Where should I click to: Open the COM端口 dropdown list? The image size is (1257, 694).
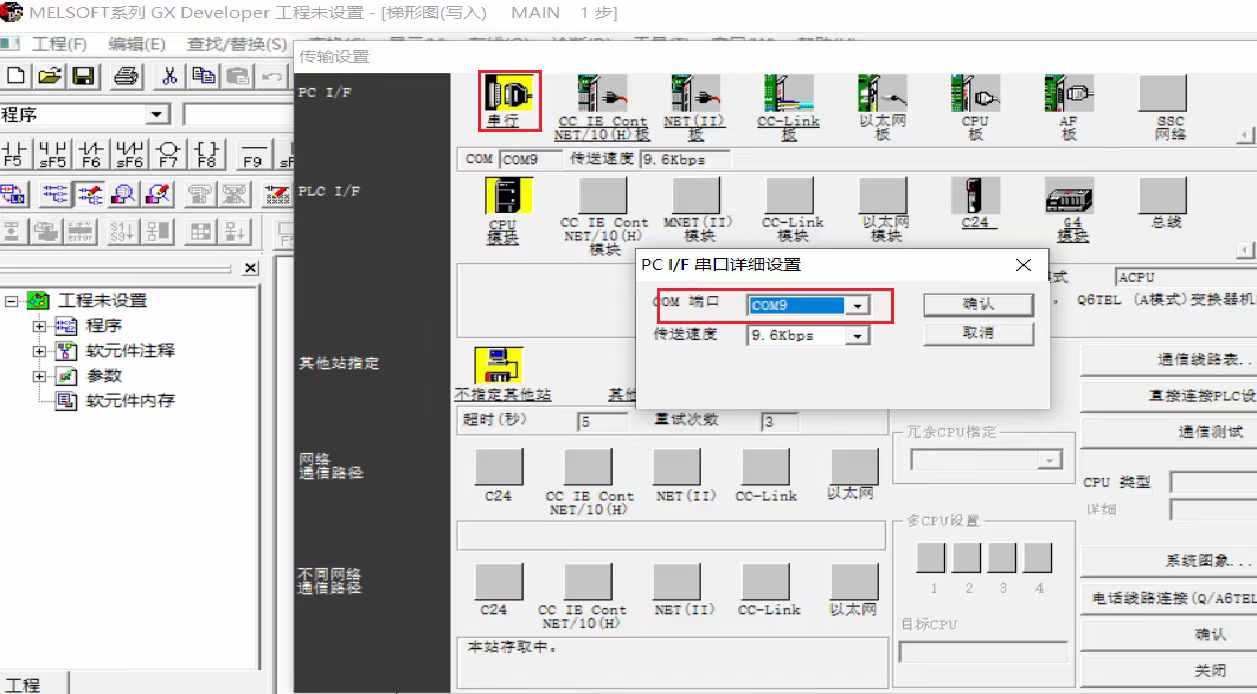pos(857,306)
